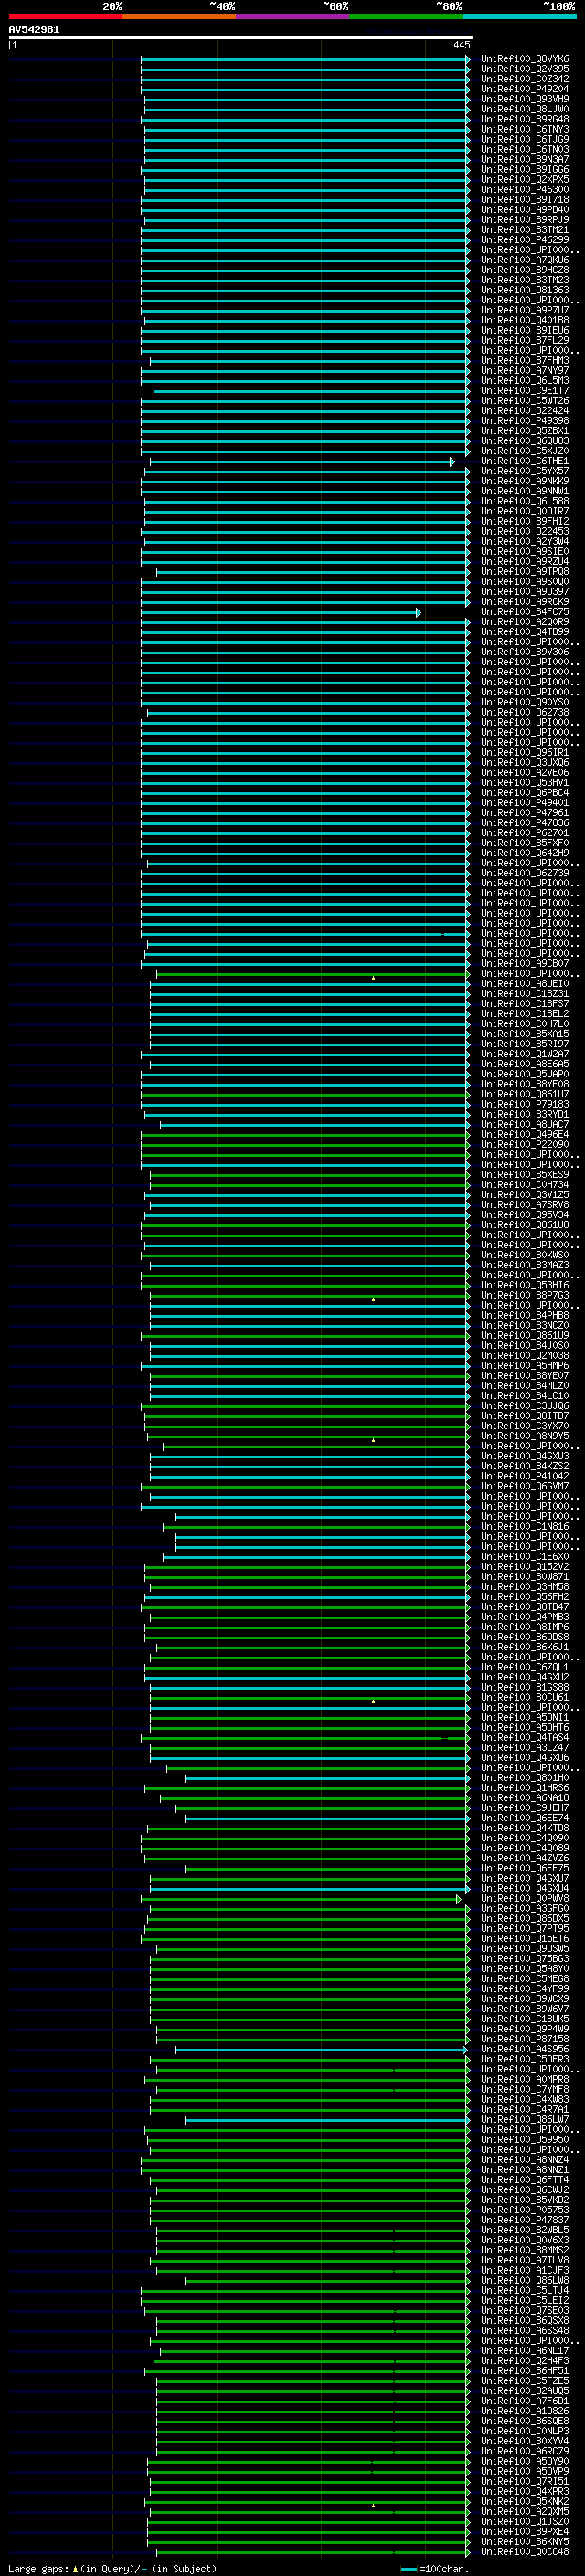Click the green ~80% legend bar segment
585x2576 pixels.
[x=406, y=16]
